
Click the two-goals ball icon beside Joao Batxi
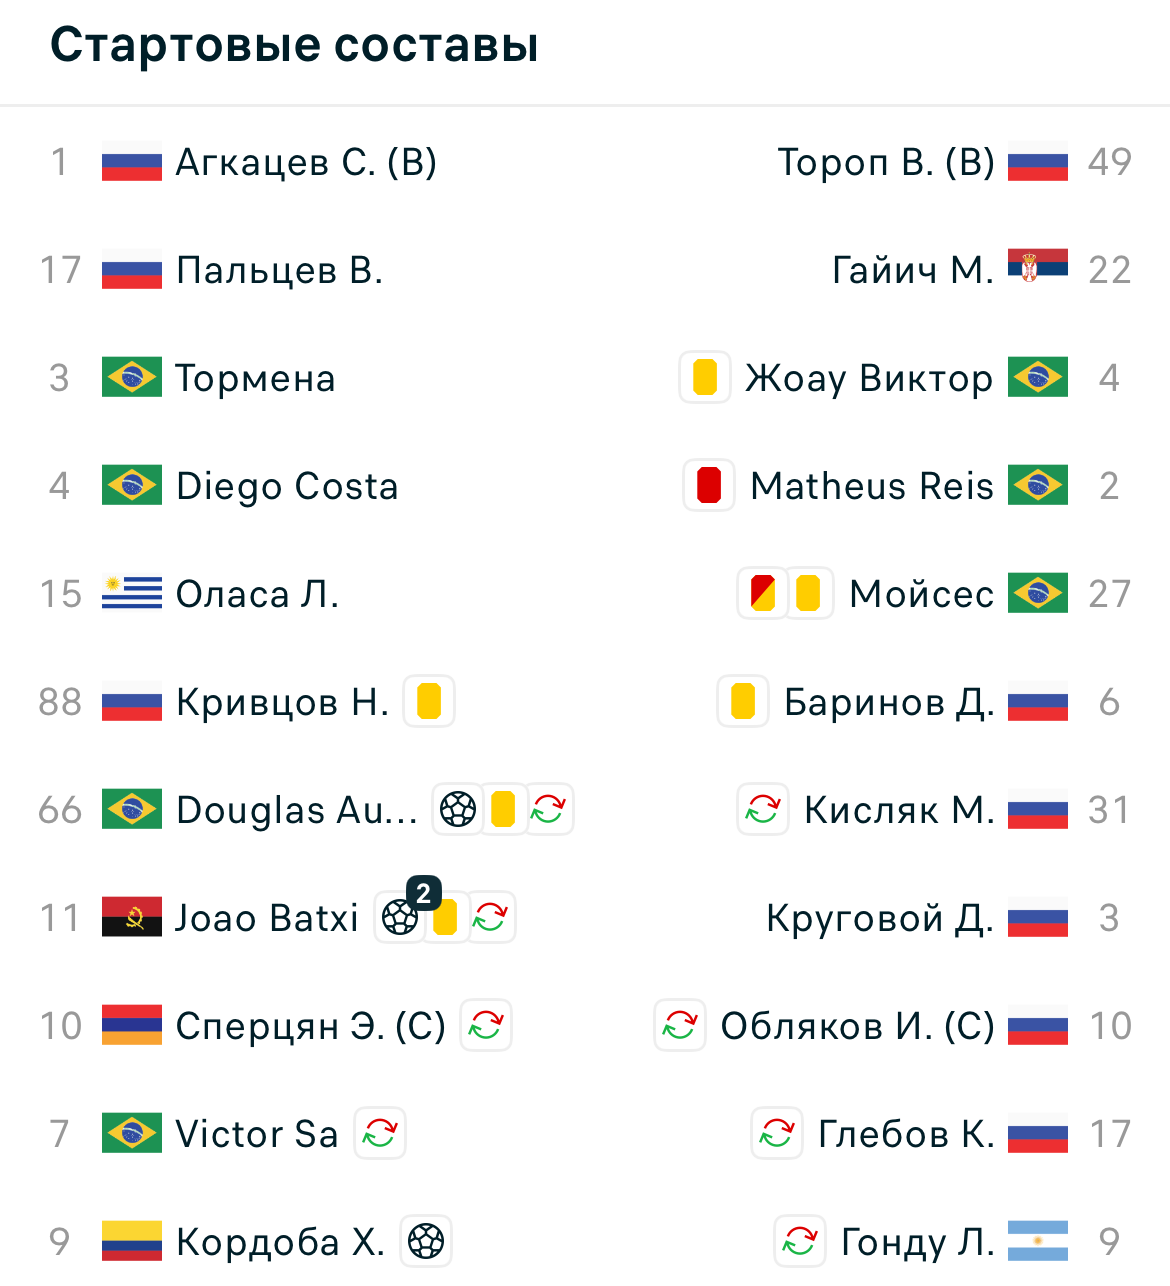pos(401,917)
